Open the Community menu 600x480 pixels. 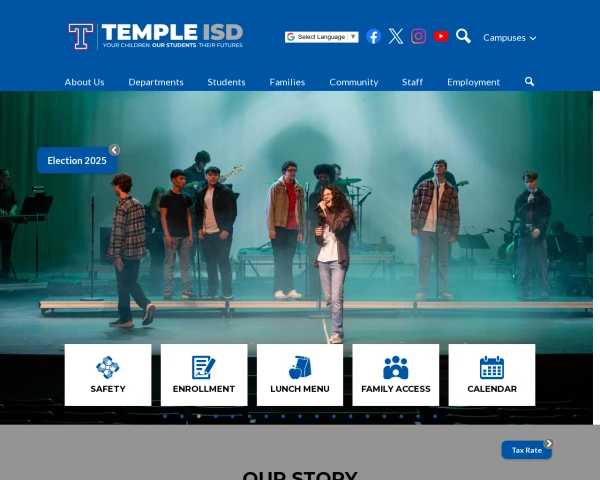(x=354, y=82)
